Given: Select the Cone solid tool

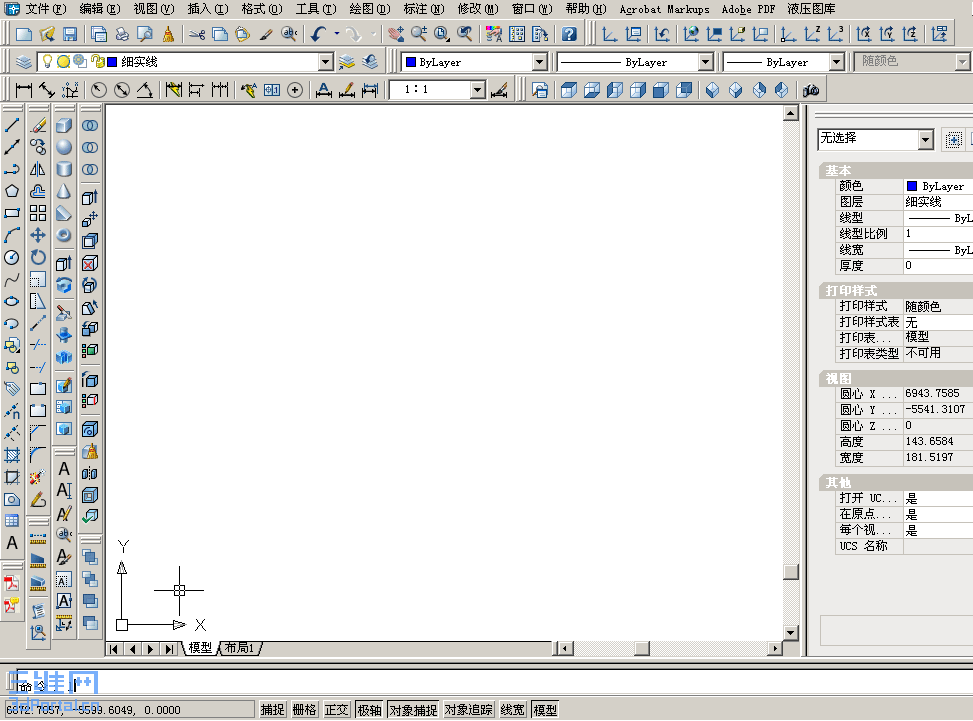Looking at the screenshot, I should pos(64,191).
